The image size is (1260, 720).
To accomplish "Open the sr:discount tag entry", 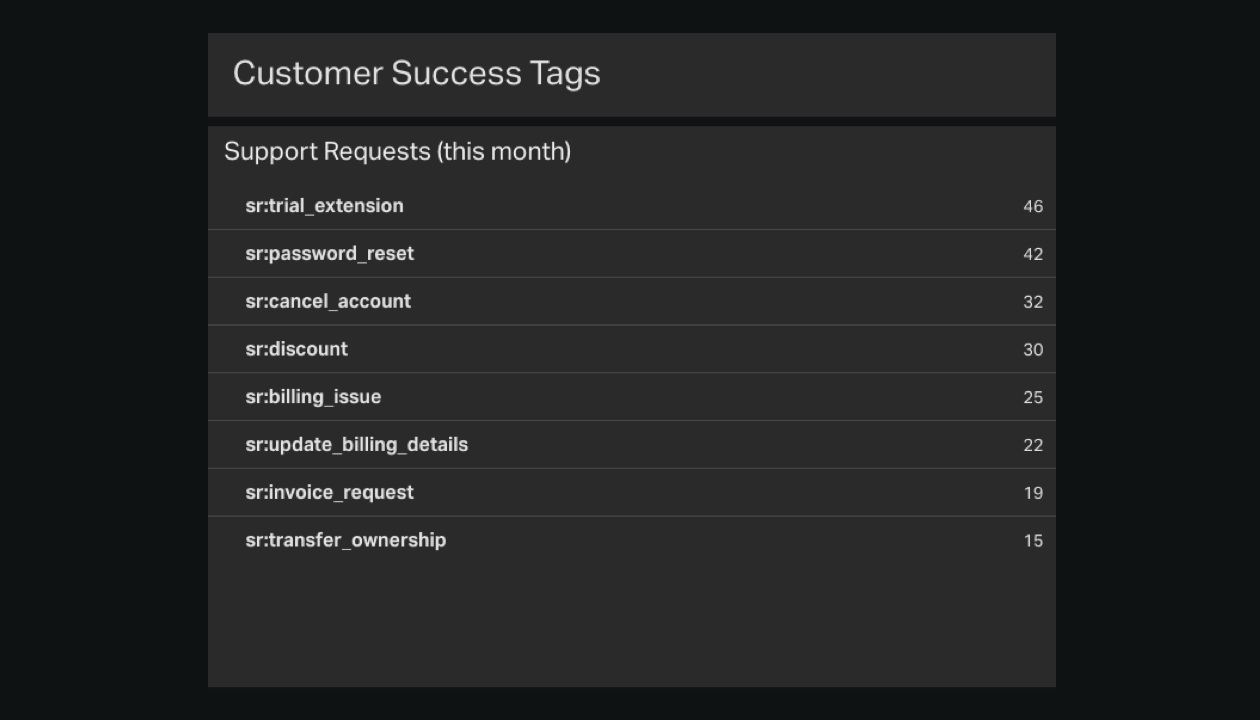I will (x=631, y=349).
